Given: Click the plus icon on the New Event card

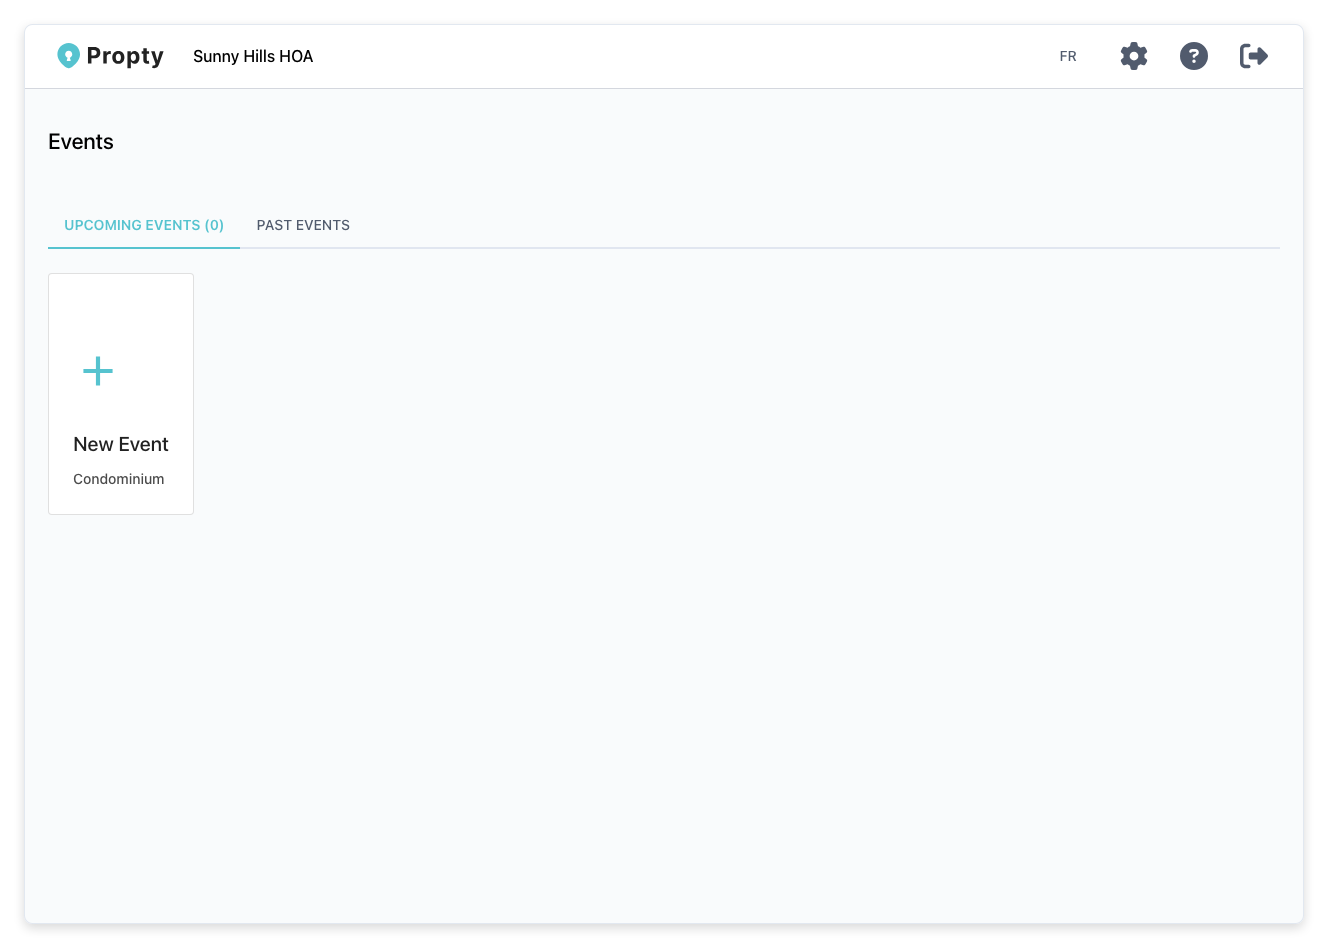Looking at the screenshot, I should point(97,371).
